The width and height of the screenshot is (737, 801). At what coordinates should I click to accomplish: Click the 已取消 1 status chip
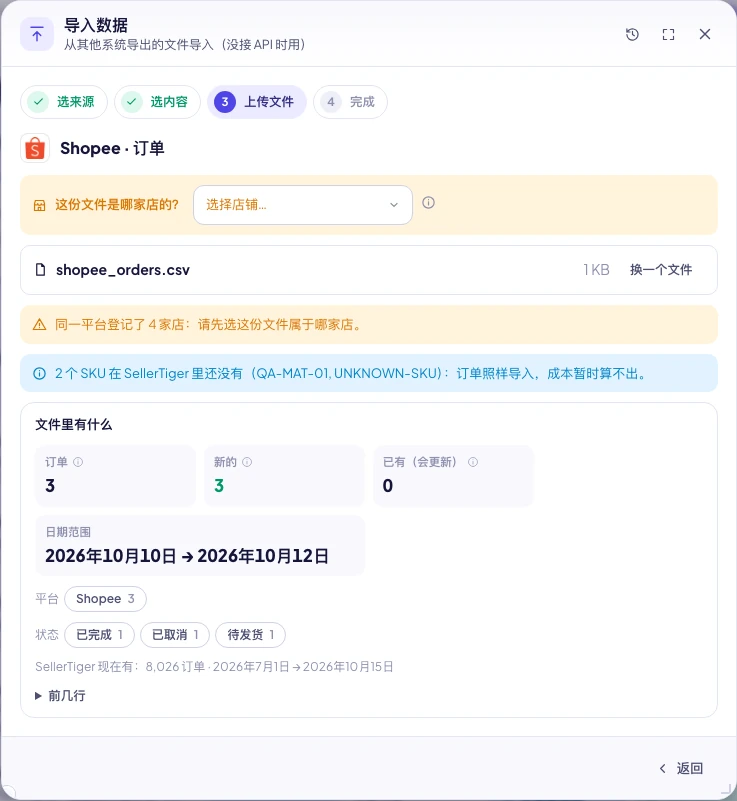pyautogui.click(x=175, y=634)
